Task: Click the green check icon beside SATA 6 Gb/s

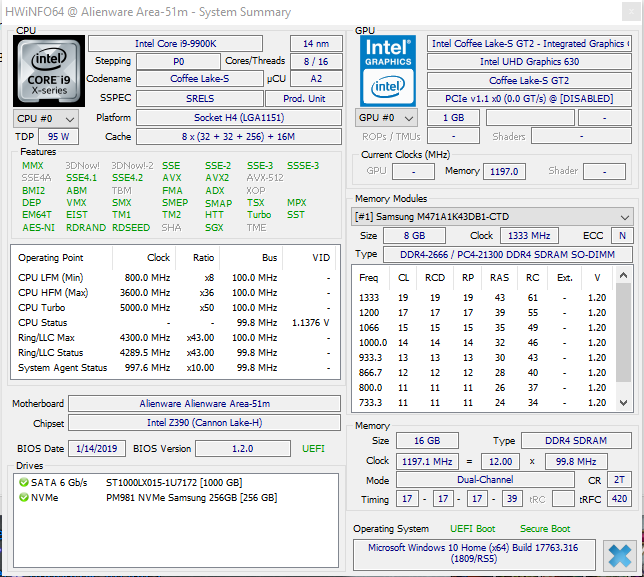Action: [x=24, y=482]
